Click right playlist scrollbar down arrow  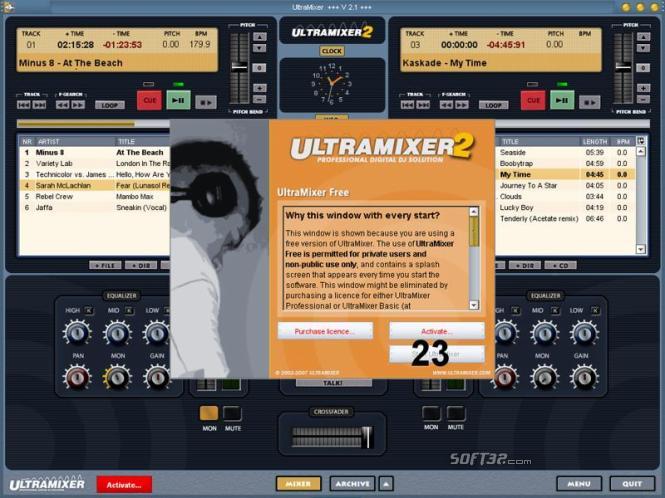[641, 249]
